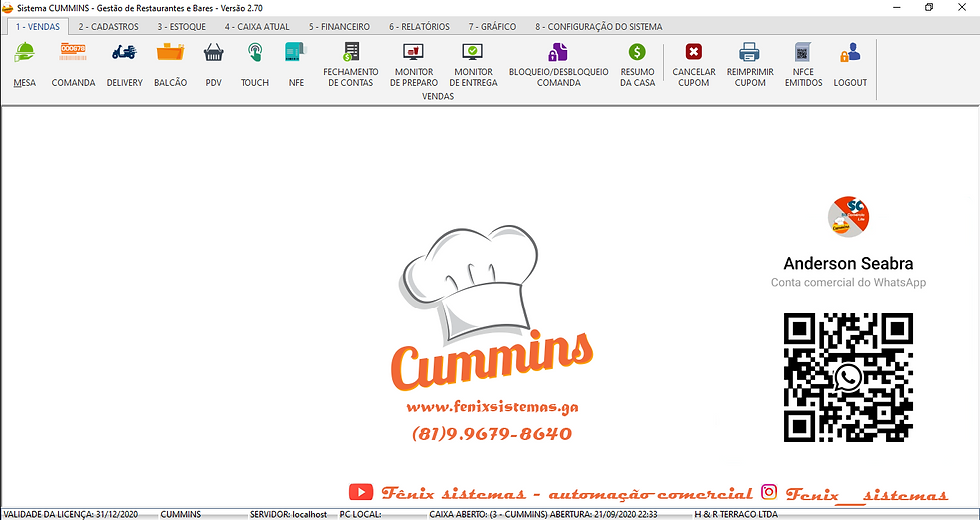Click the Fenix__sistemas Instagram handle
Screen dimensions: 980x520
(866, 494)
